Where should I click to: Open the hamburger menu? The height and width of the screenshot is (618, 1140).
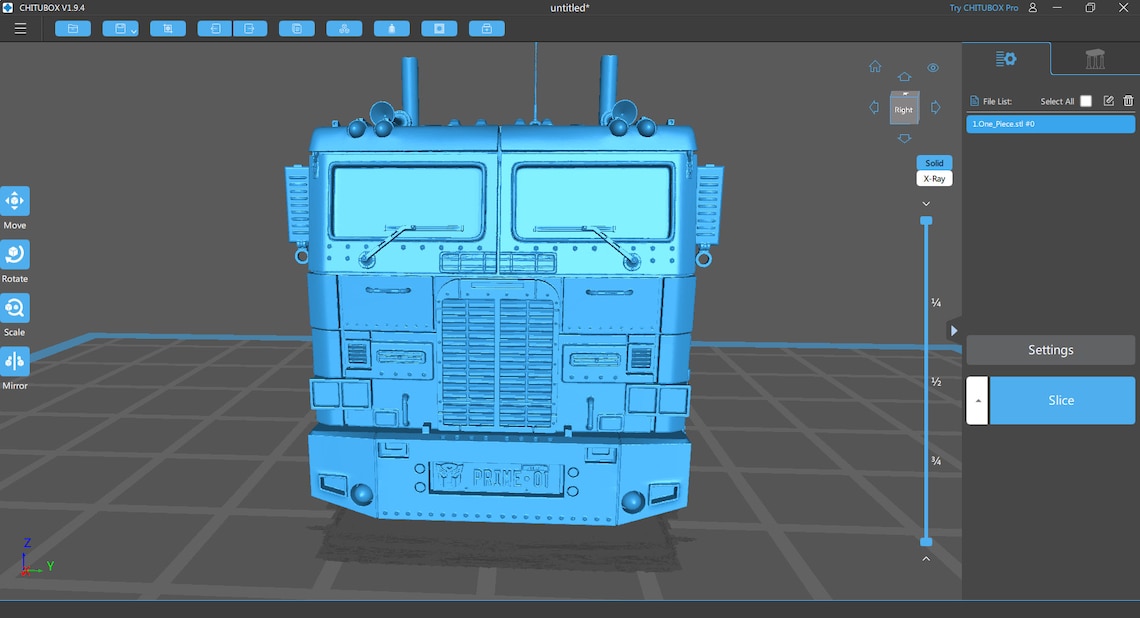[20, 28]
